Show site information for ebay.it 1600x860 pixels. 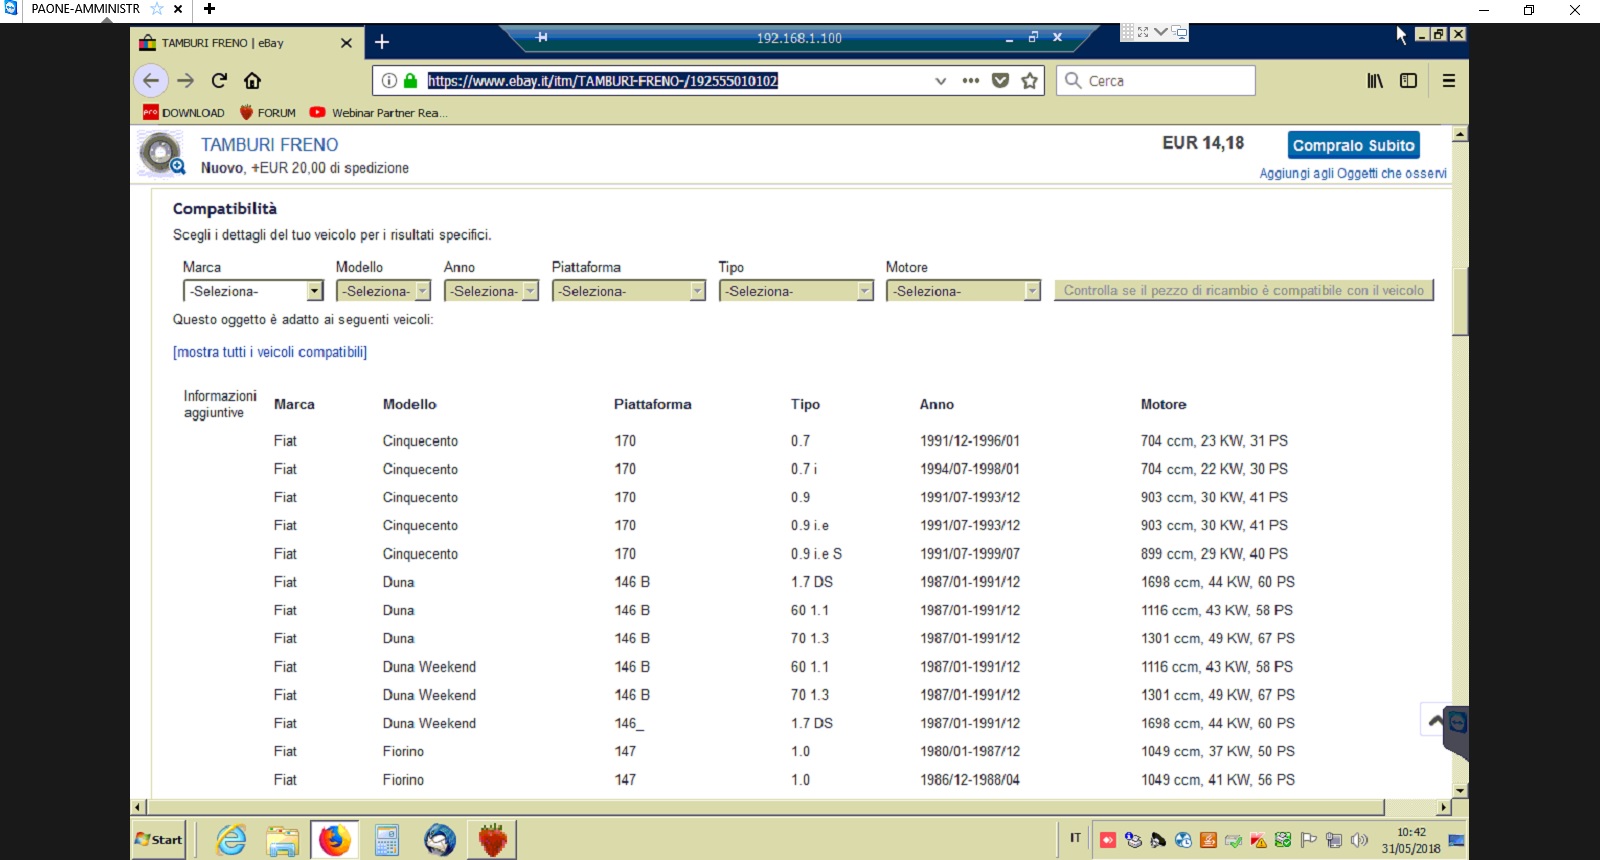click(389, 81)
